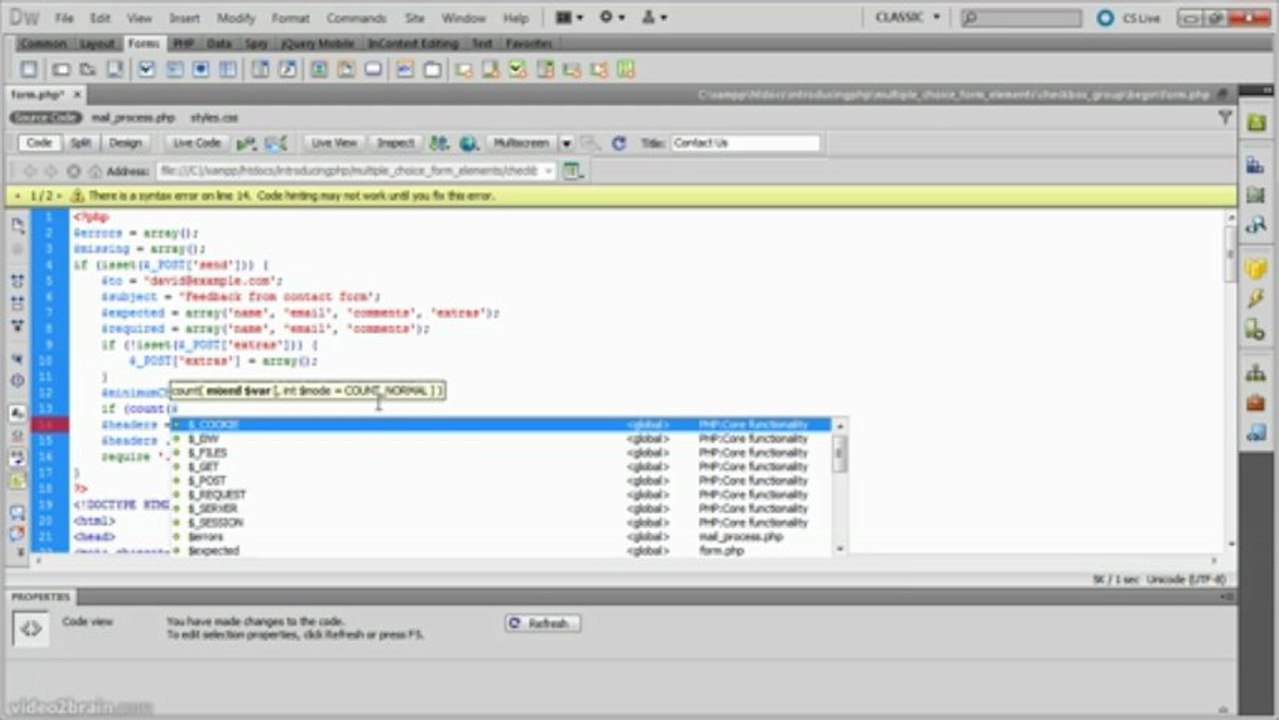The image size is (1279, 720).
Task: Insert a Spry Validation Checkbox
Action: pos(517,69)
